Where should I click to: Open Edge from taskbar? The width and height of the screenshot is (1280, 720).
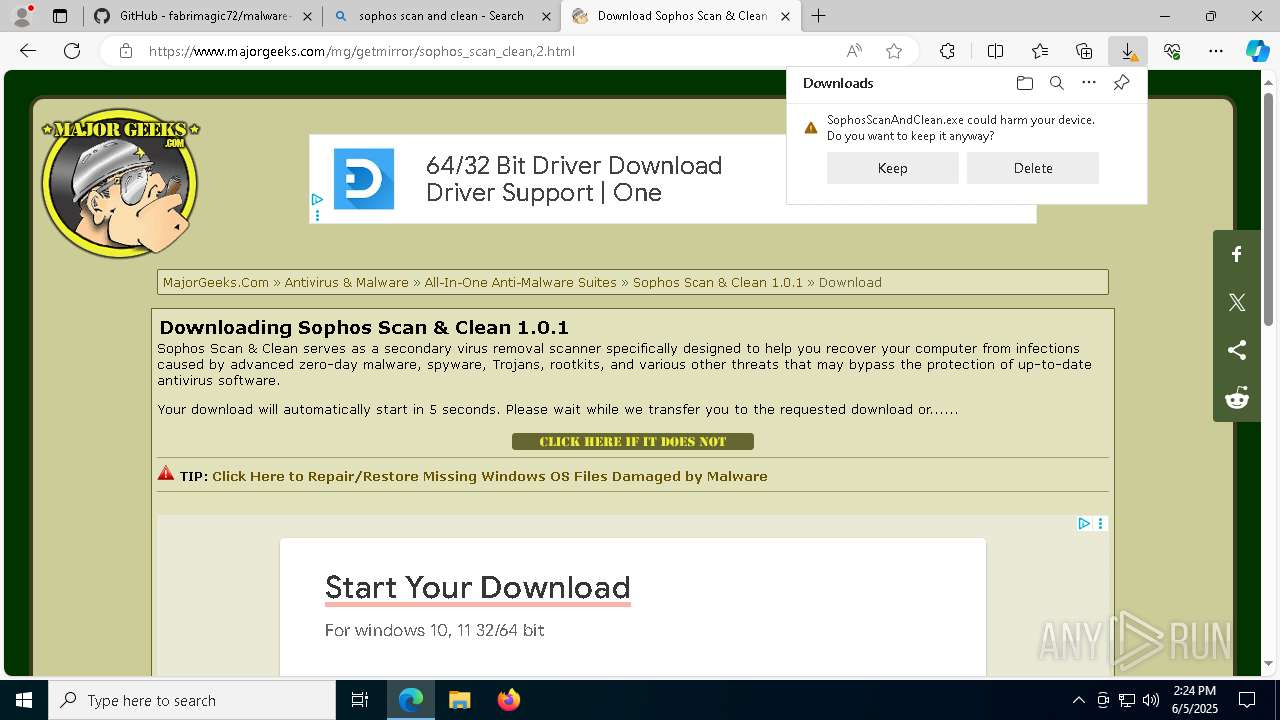(411, 700)
